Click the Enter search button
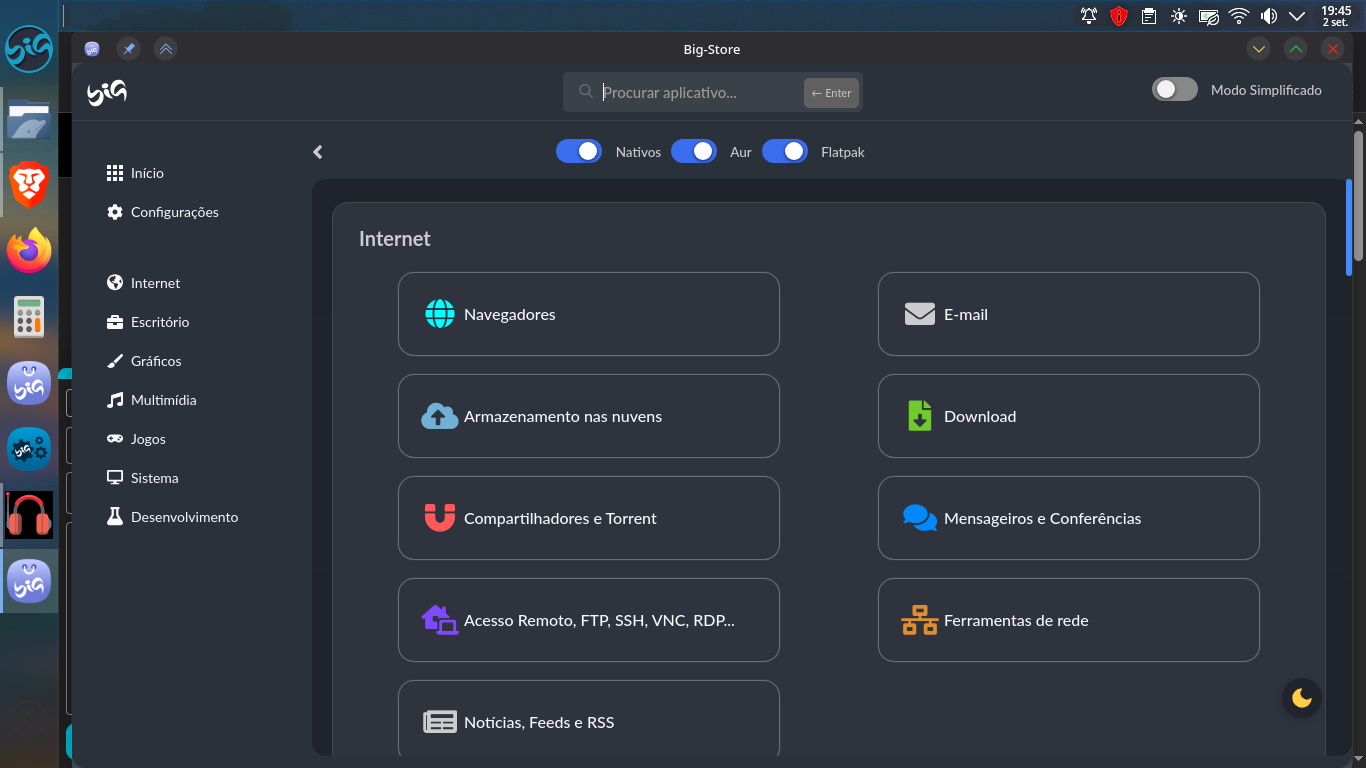 click(831, 93)
